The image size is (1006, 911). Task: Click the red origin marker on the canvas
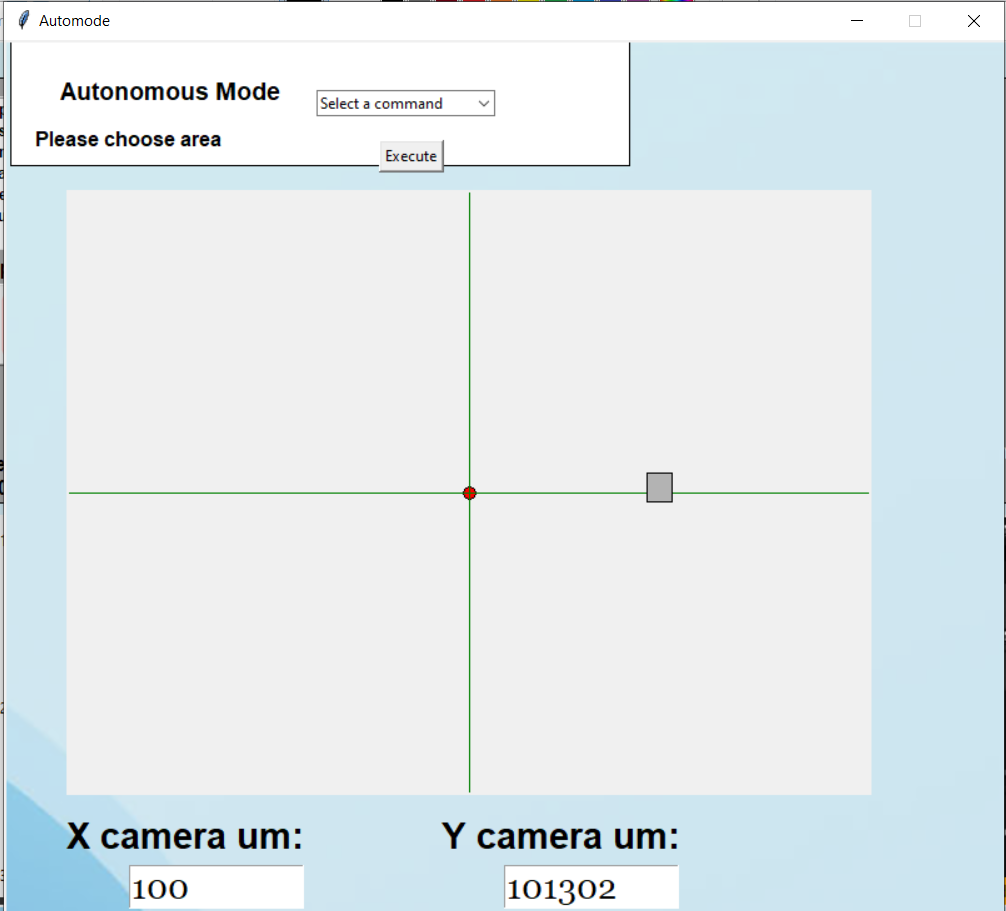[469, 492]
